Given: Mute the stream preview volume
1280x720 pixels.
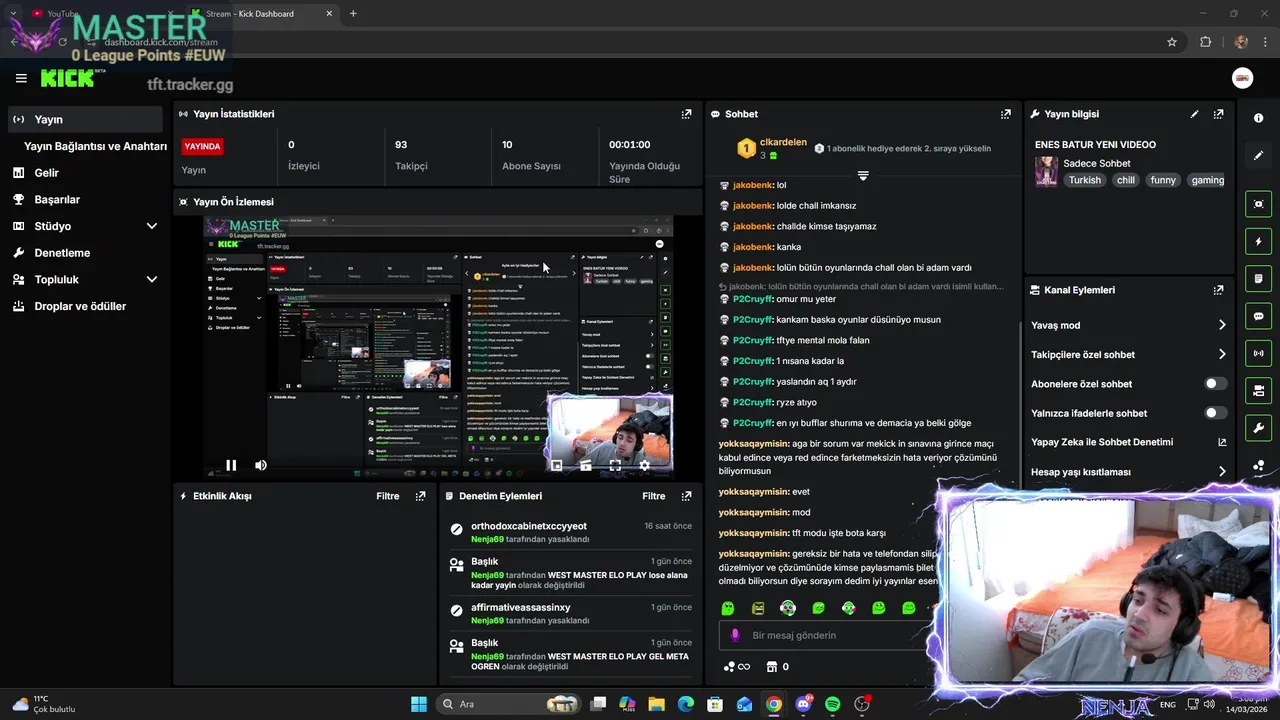Looking at the screenshot, I should pyautogui.click(x=260, y=465).
